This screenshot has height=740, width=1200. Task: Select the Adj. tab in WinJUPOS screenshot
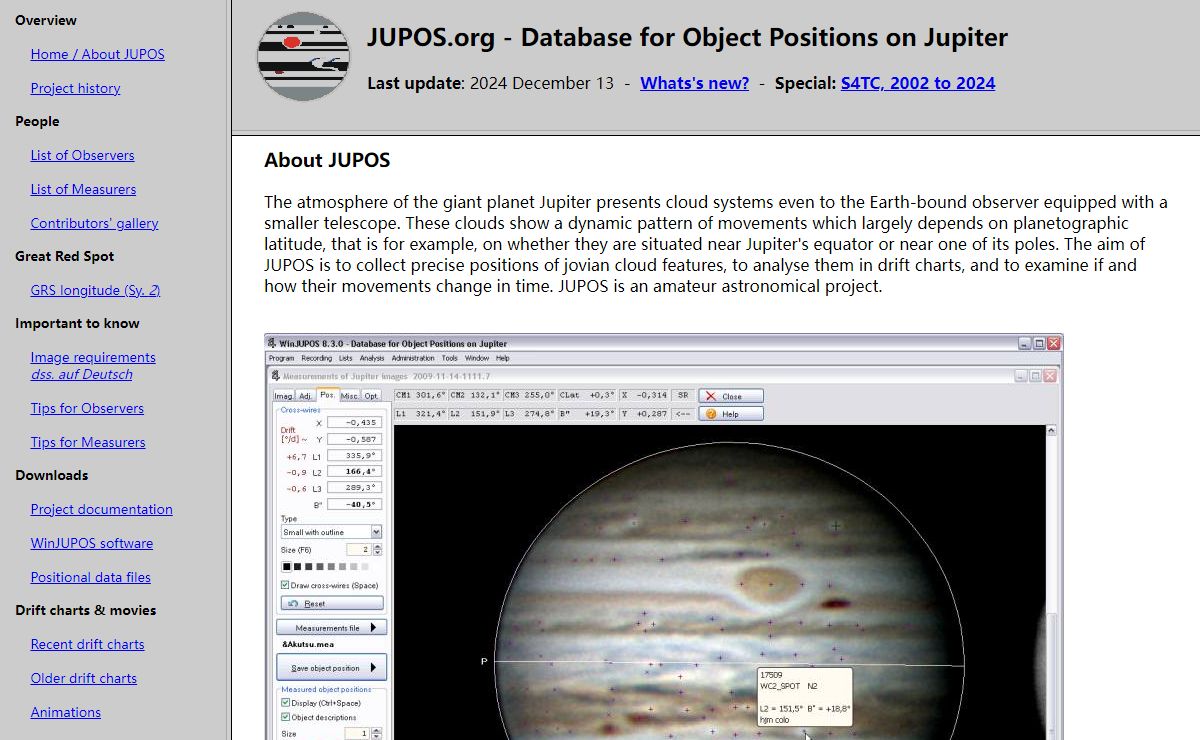coord(304,396)
